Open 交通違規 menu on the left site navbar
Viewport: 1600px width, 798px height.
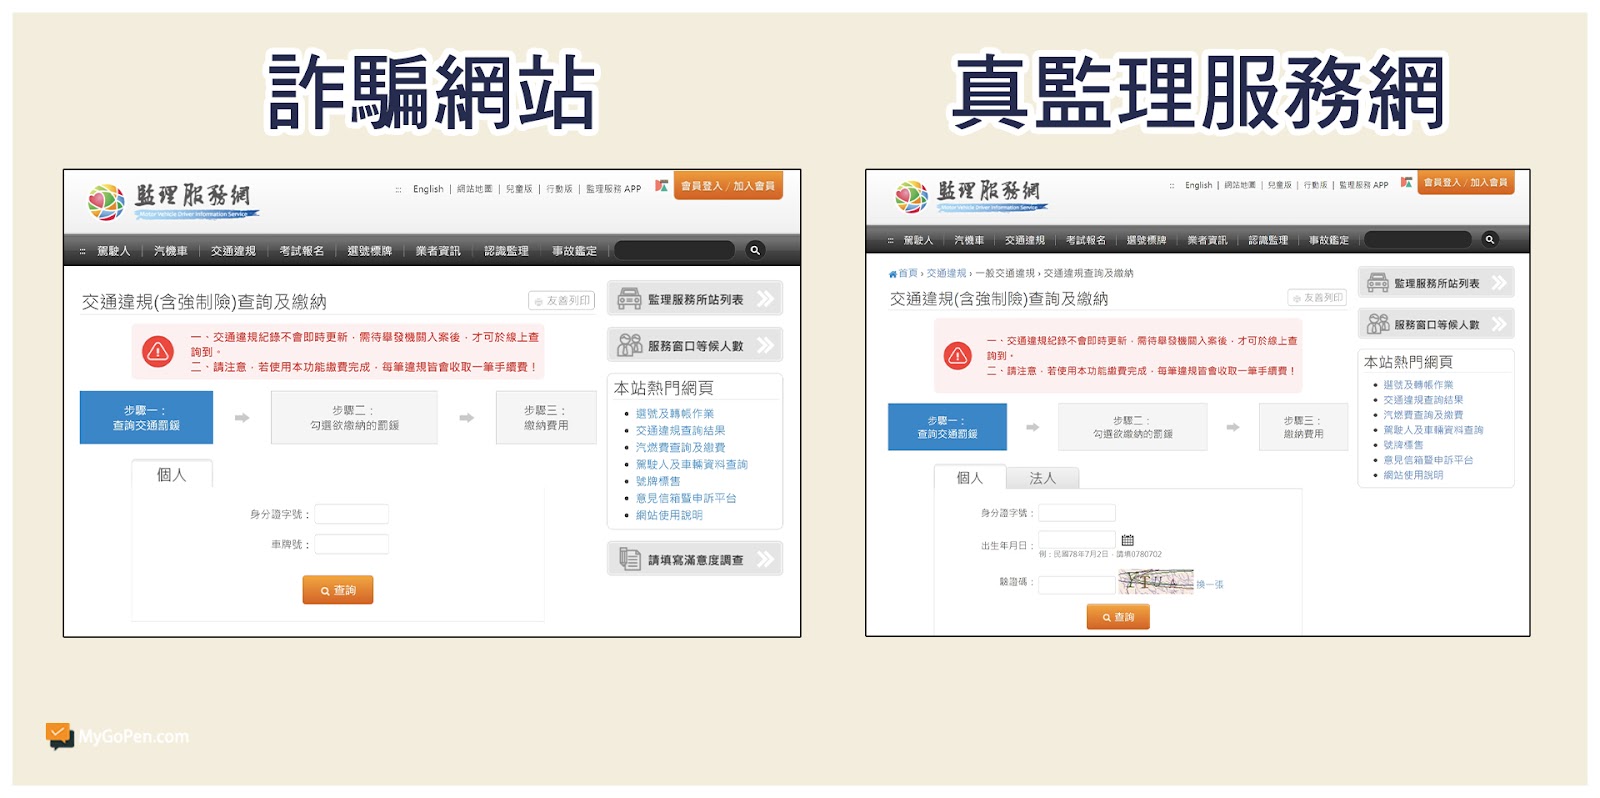point(233,251)
